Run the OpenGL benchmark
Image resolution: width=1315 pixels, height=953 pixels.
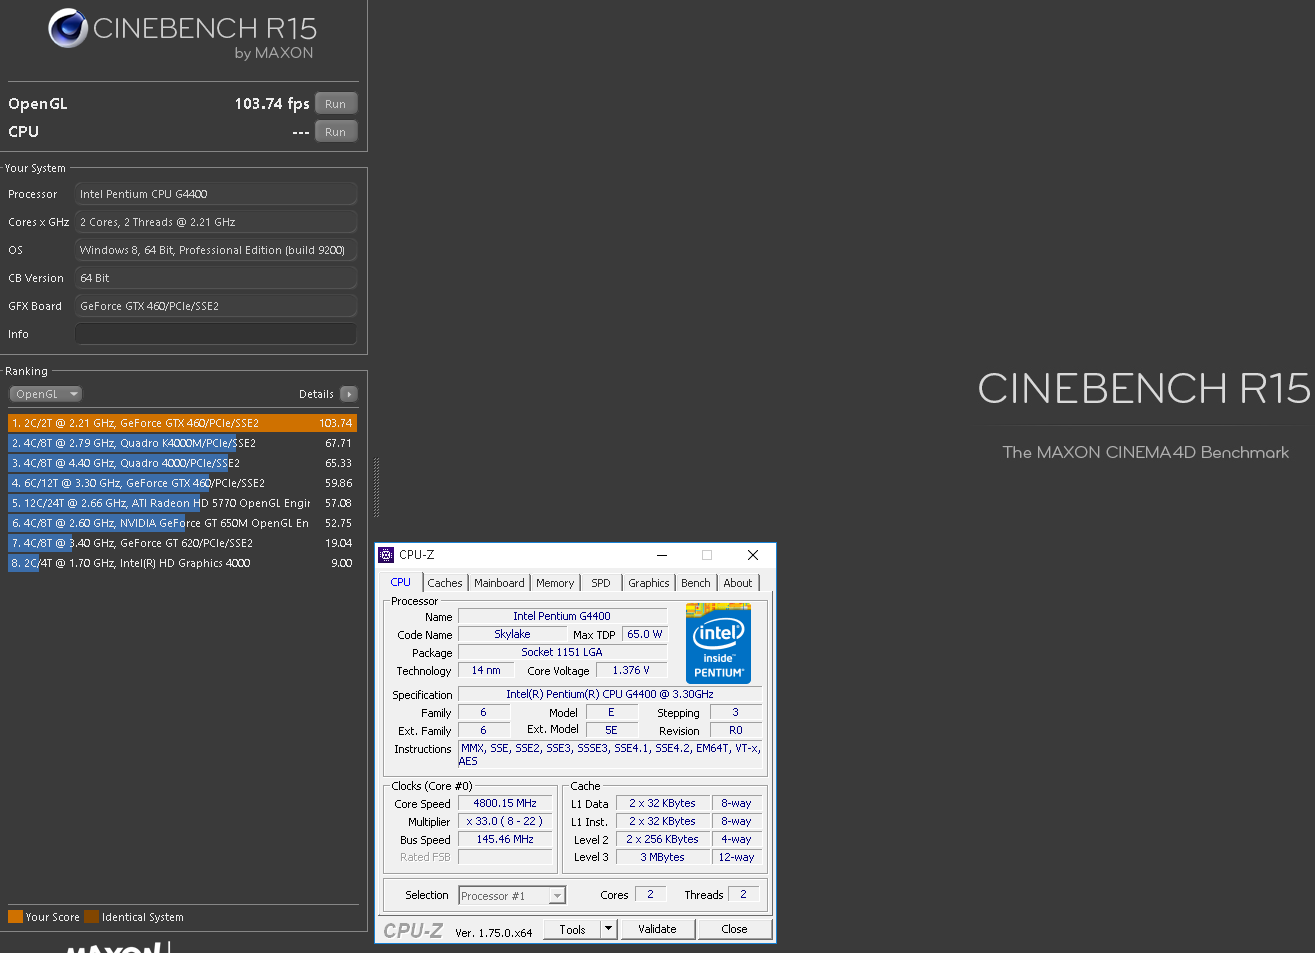click(x=335, y=104)
